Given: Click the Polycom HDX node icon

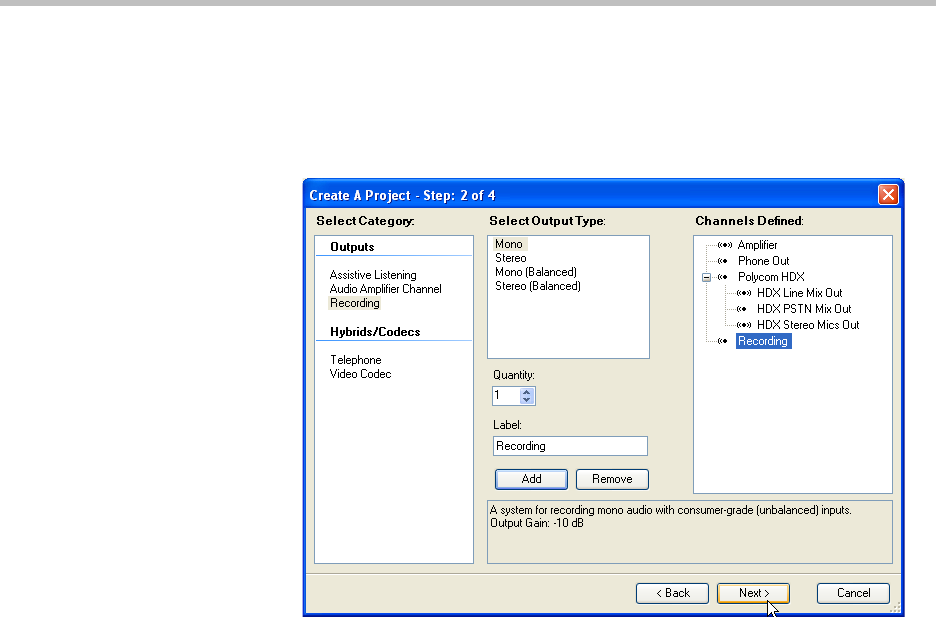Looking at the screenshot, I should [x=723, y=277].
